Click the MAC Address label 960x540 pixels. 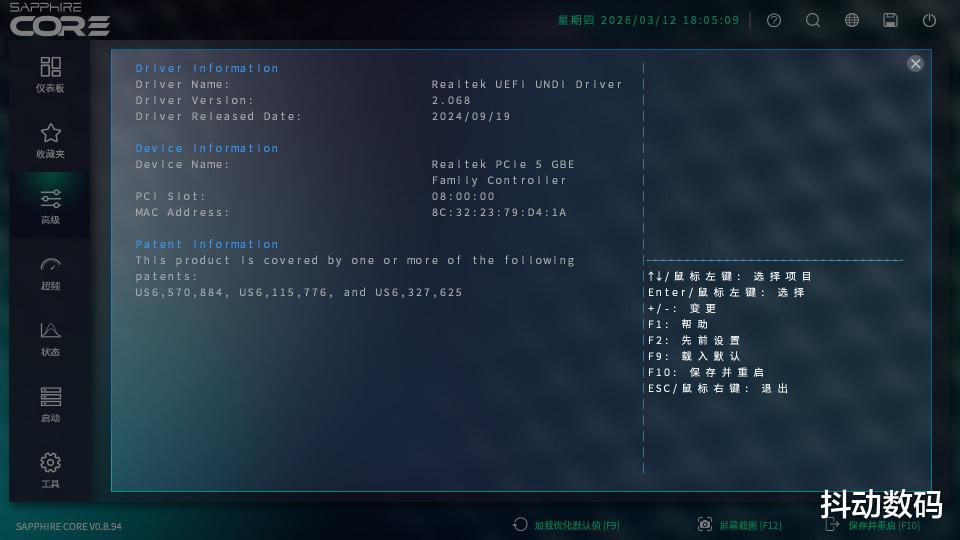pyautogui.click(x=182, y=212)
